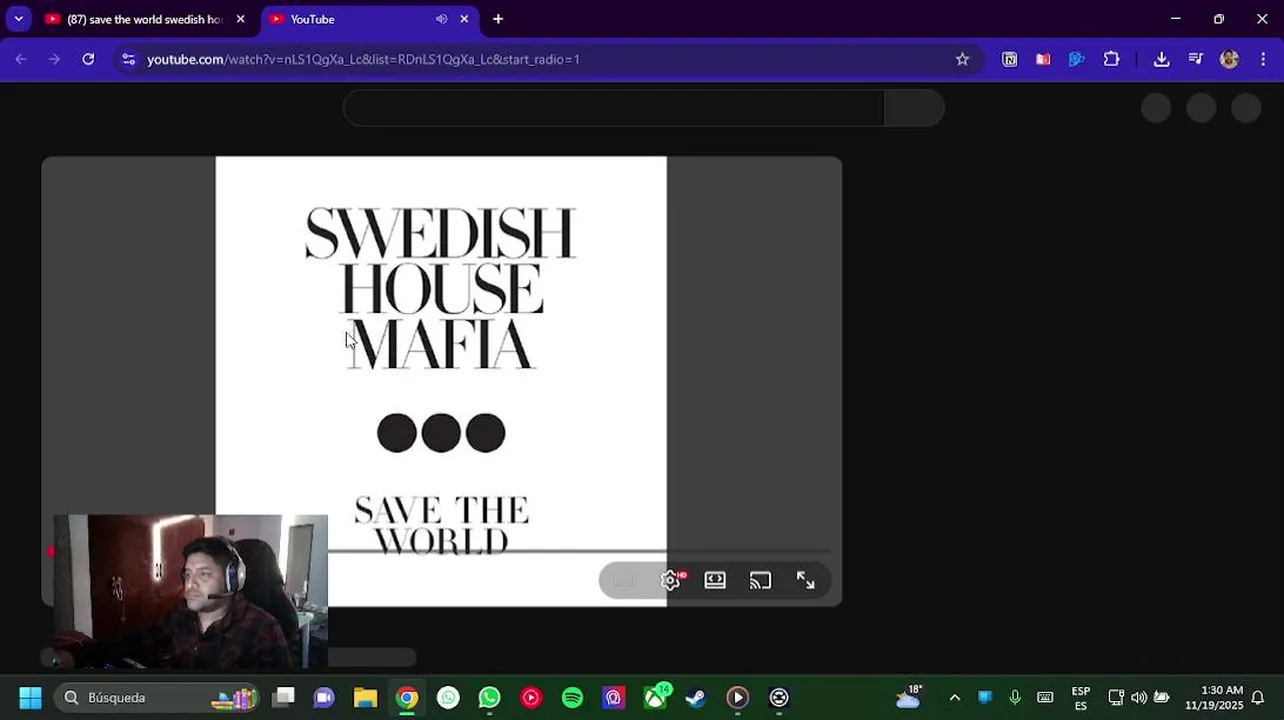Minimize the Chrome window
The width and height of the screenshot is (1284, 720).
pyautogui.click(x=1176, y=19)
